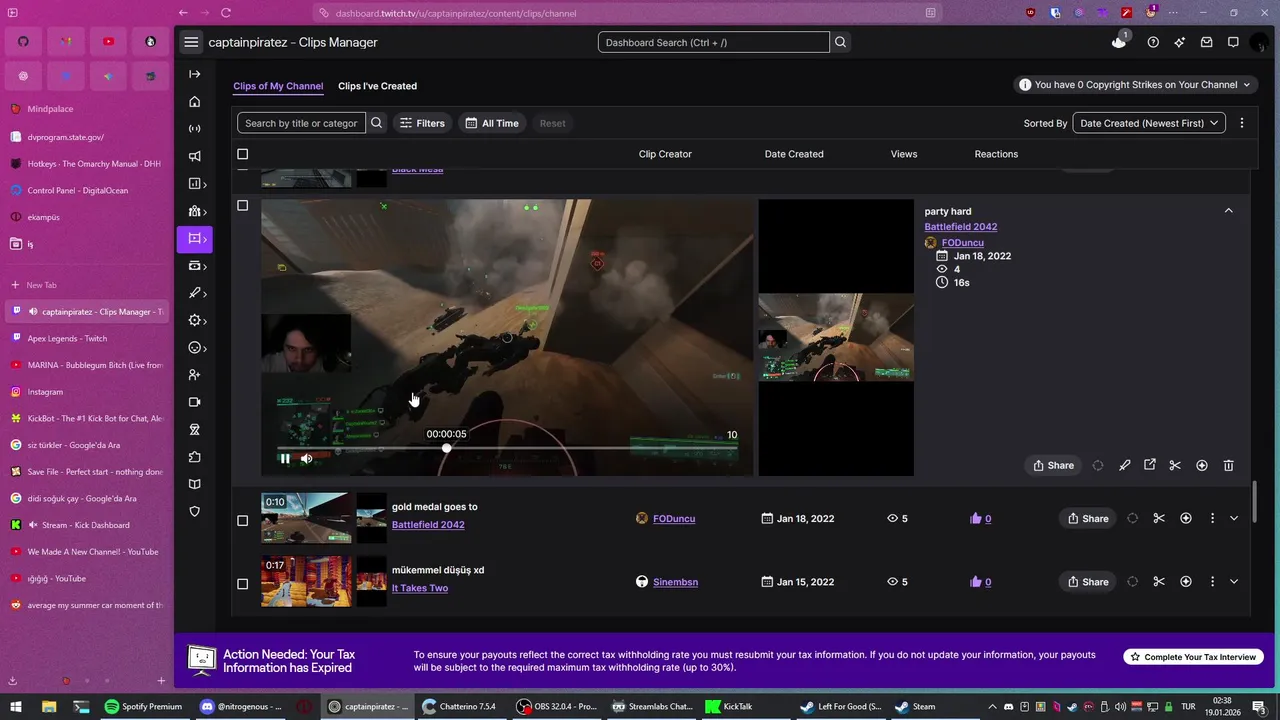Switch to Clips I've Created tab
This screenshot has width=1280, height=720.
coord(377,86)
